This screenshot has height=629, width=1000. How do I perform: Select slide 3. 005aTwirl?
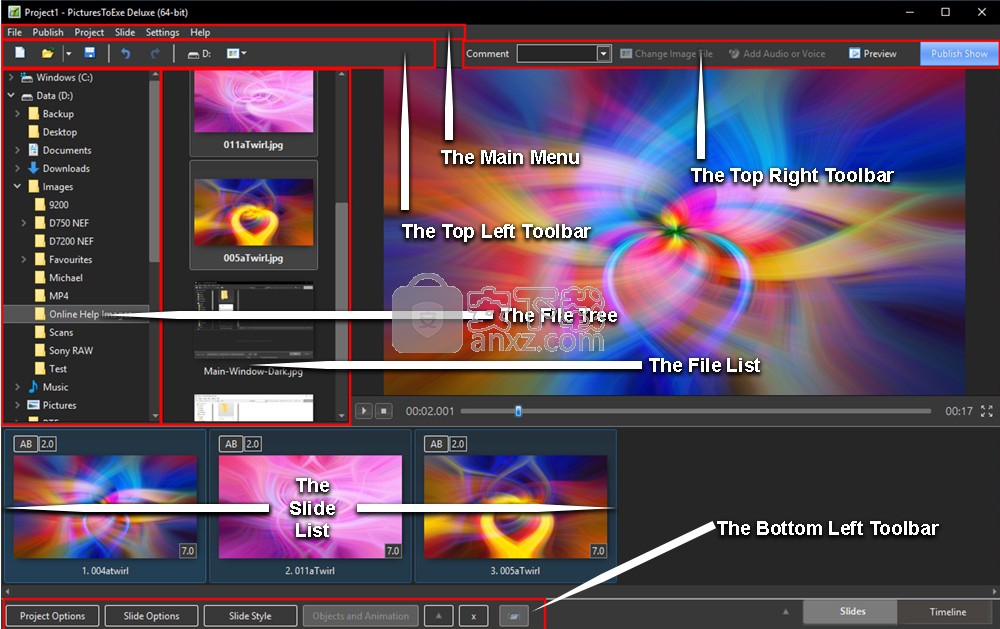[x=515, y=507]
